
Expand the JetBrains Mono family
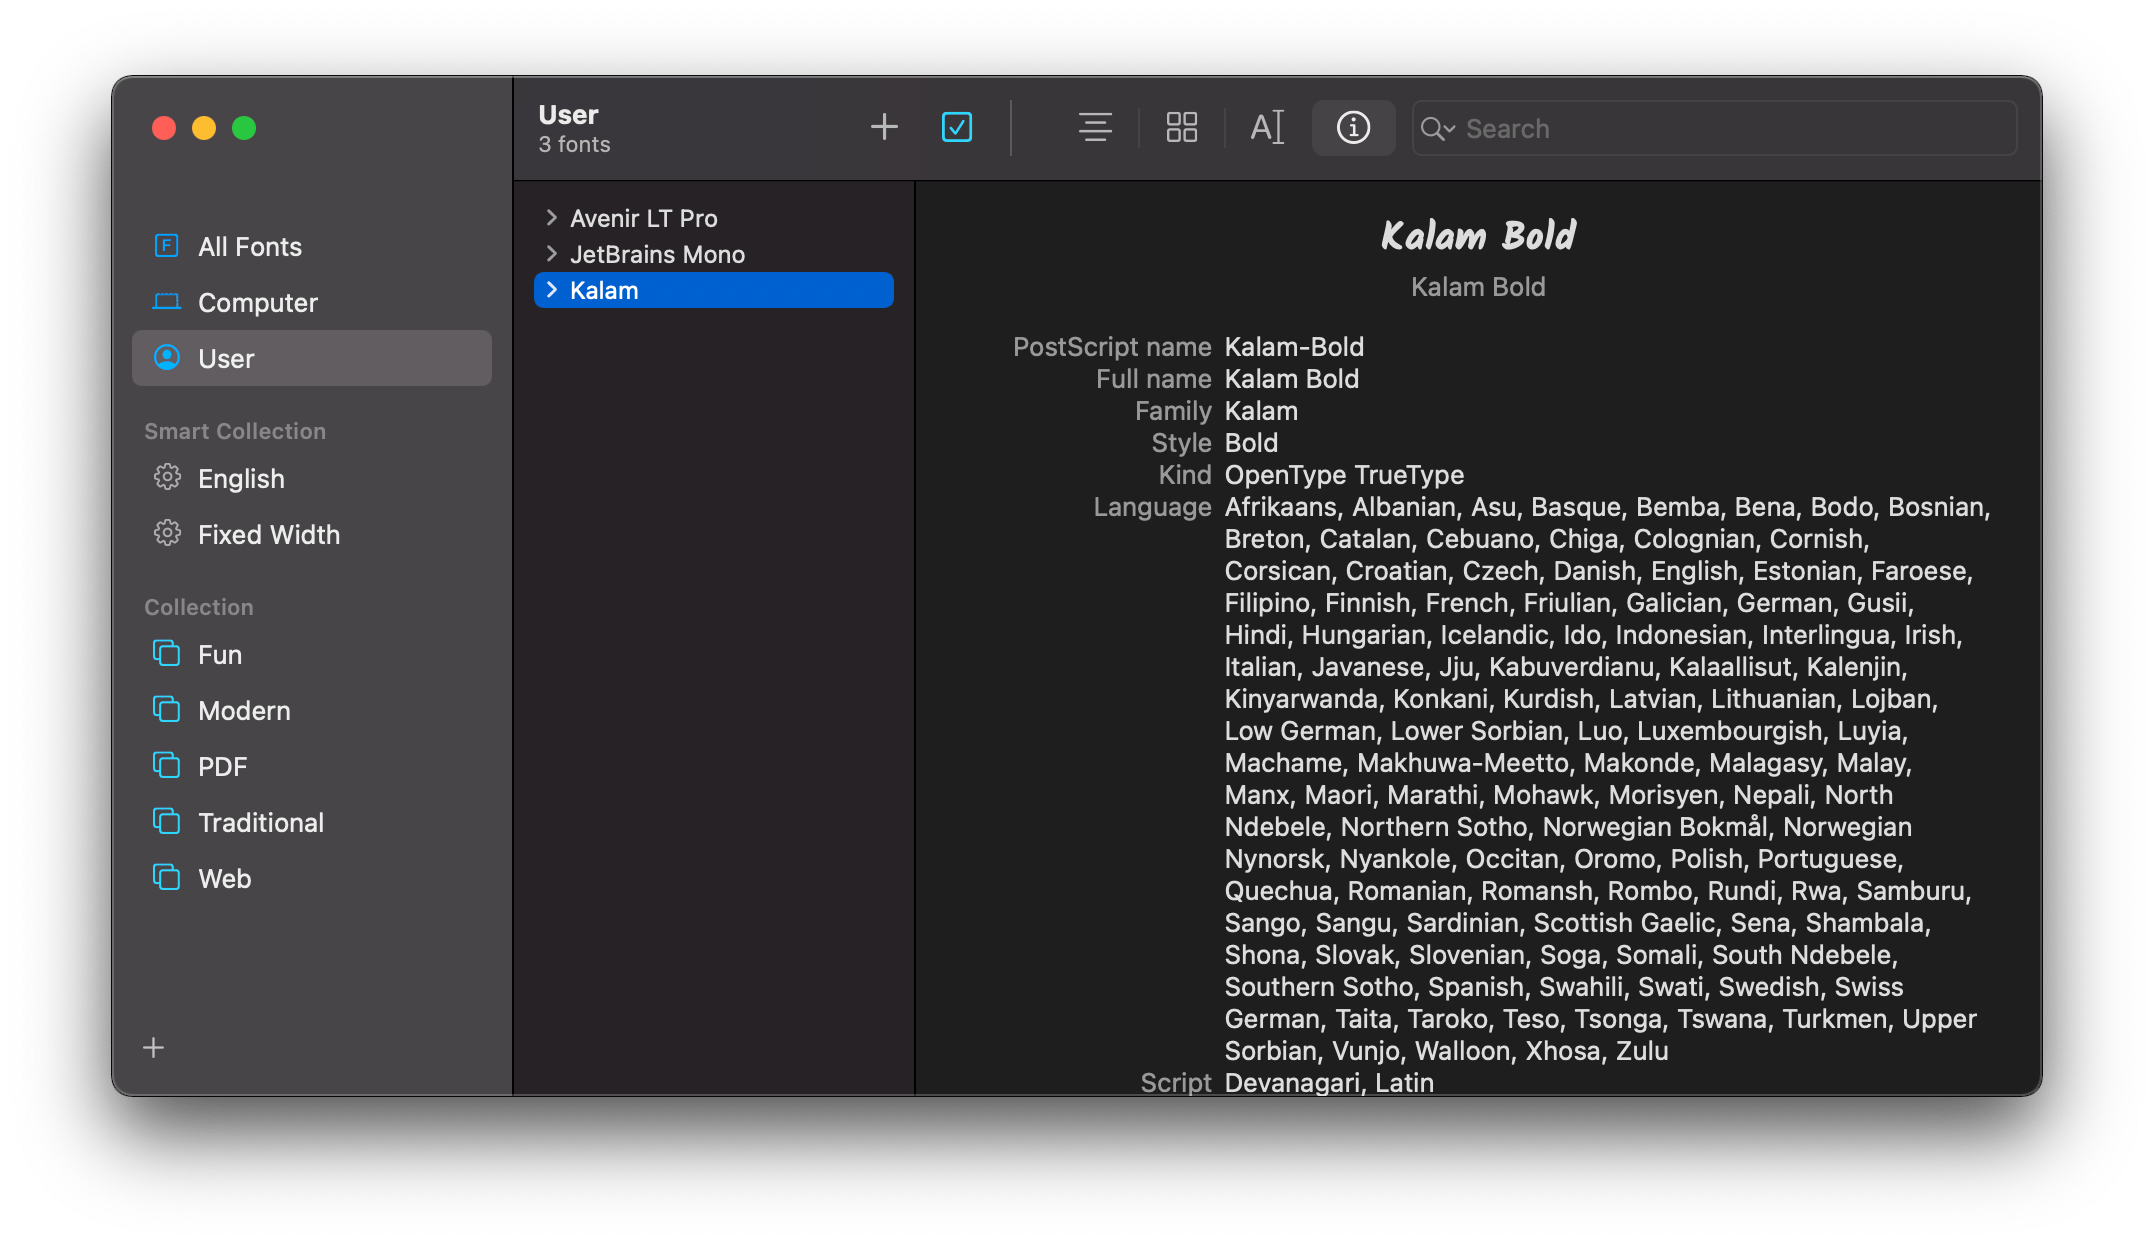(553, 253)
